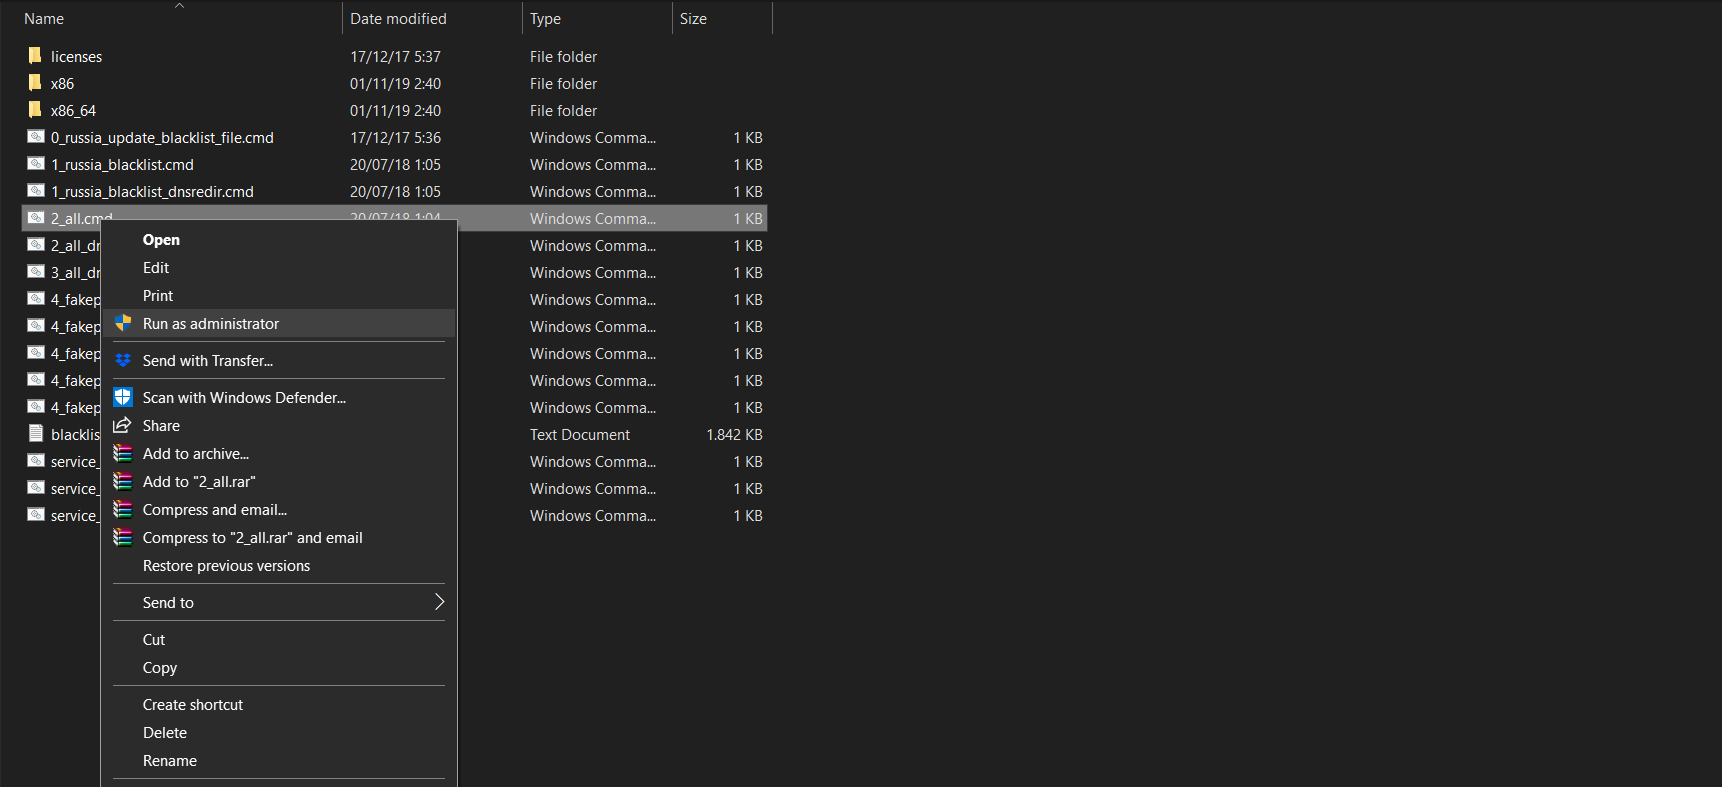1722x787 pixels.
Task: Click the 01/11/19 2:40 date of x86_64
Action: click(395, 111)
